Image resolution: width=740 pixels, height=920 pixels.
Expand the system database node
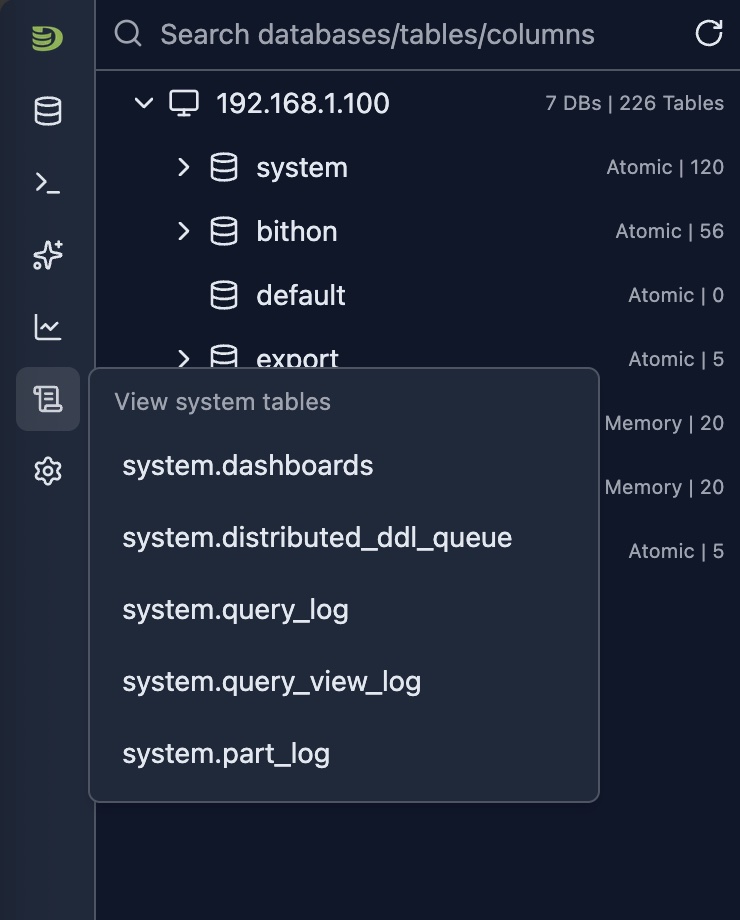183,167
